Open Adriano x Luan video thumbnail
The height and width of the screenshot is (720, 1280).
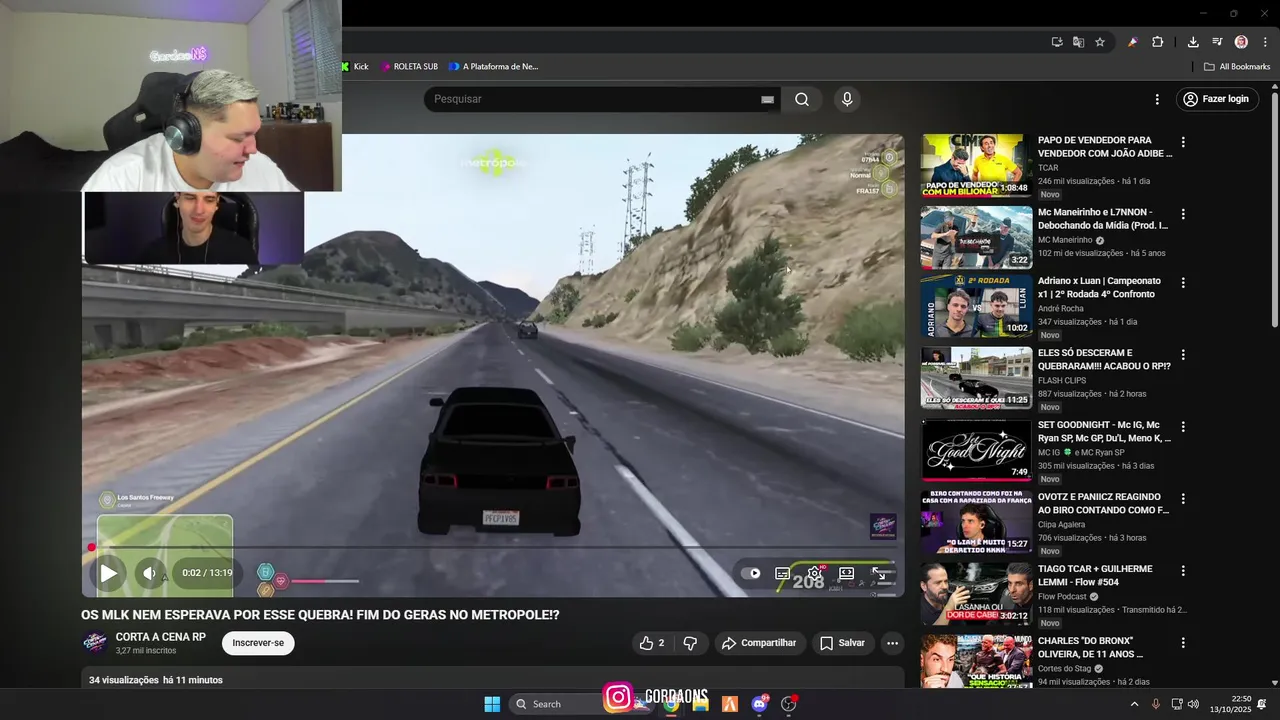(x=976, y=309)
